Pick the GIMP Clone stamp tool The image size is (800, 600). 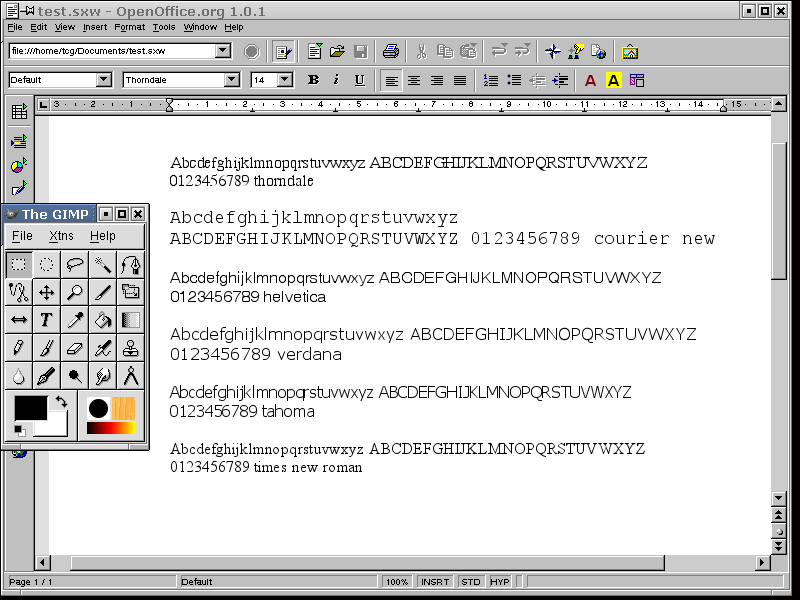coord(131,348)
